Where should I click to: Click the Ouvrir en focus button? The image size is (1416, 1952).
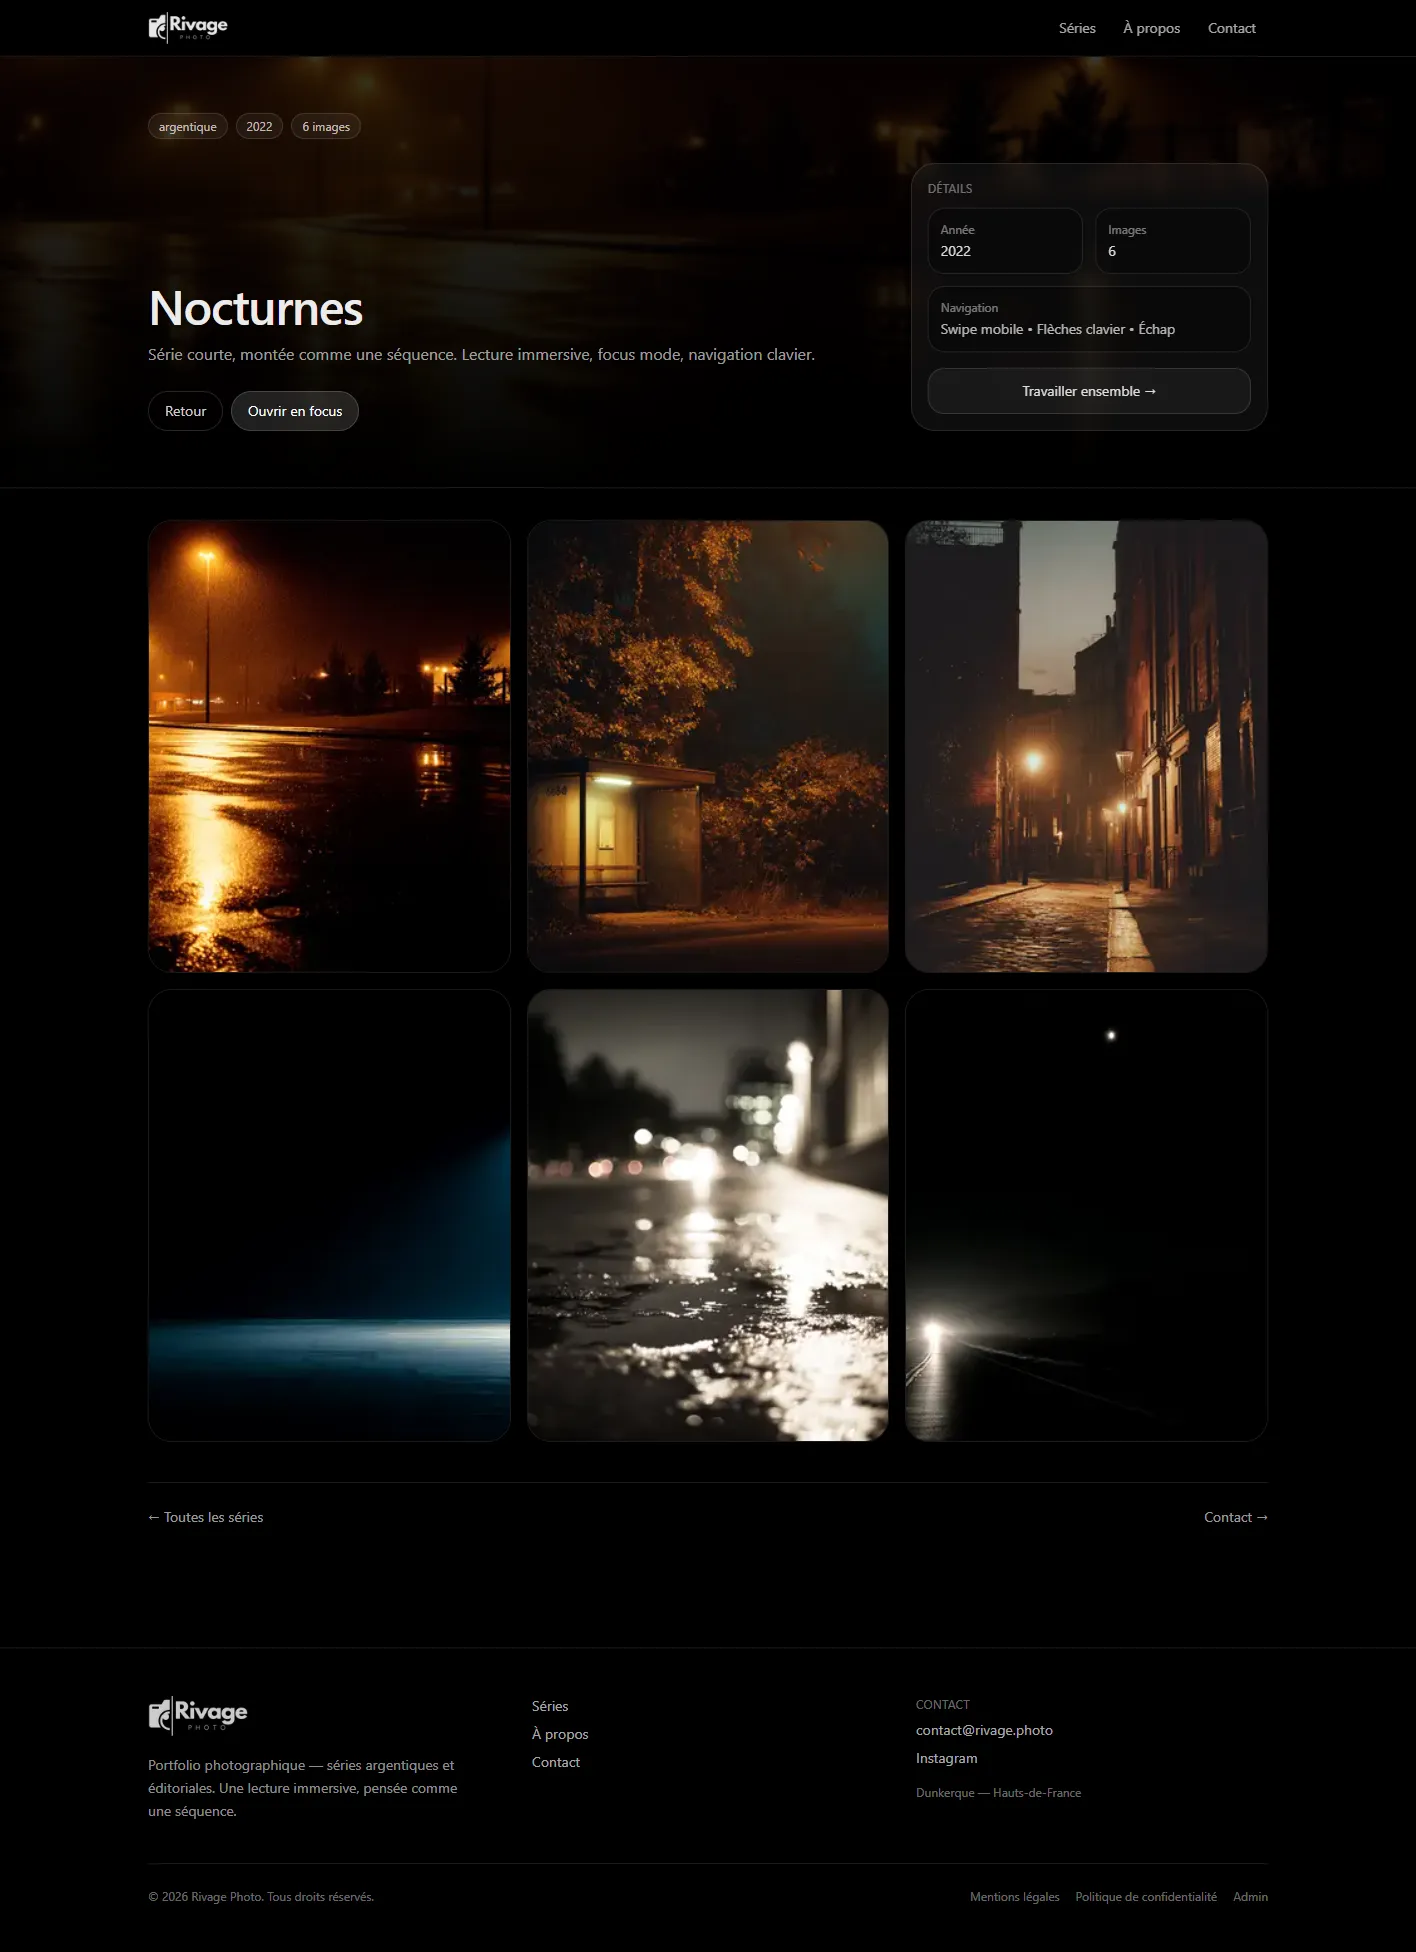[x=295, y=411]
